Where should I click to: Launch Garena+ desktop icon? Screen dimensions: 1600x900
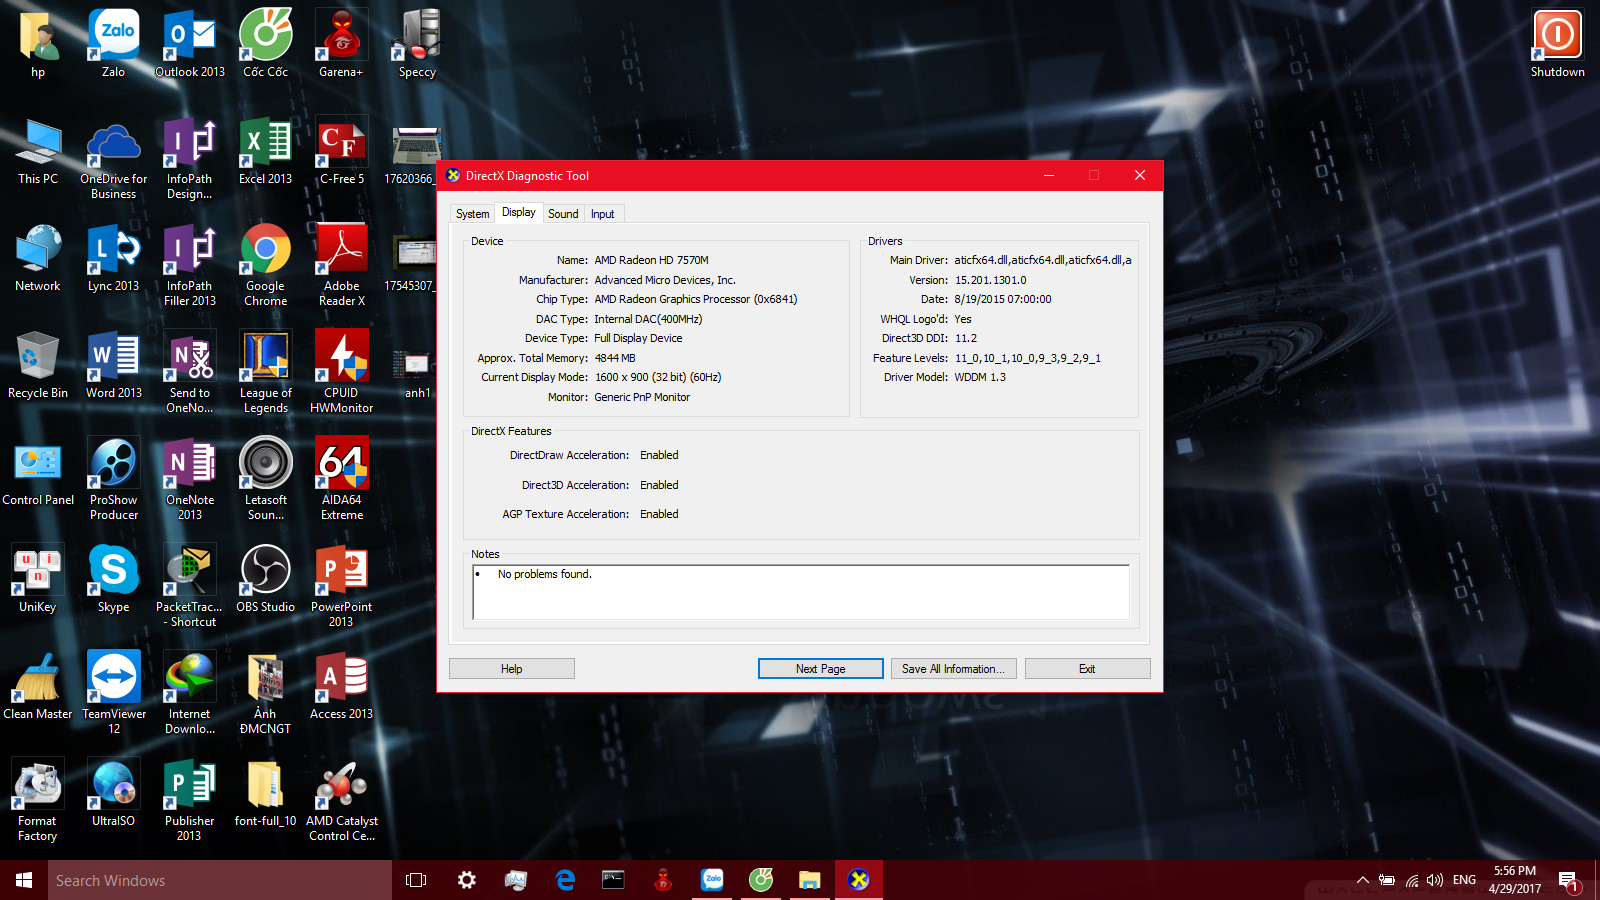[341, 44]
